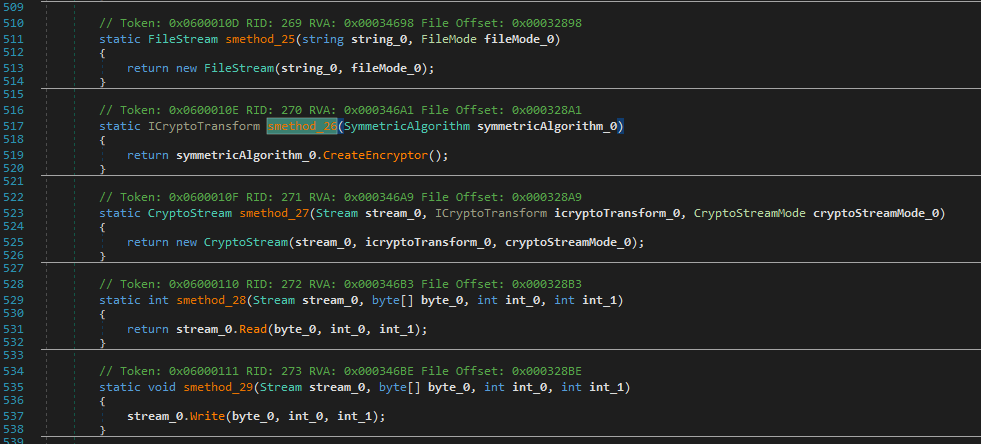Click the smethod_27 method declaration name
The height and width of the screenshot is (444, 981).
pyautogui.click(x=274, y=213)
